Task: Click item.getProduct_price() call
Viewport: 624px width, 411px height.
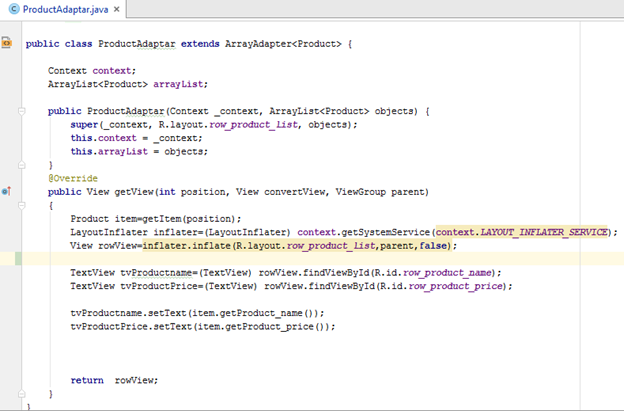Action: tap(260, 327)
